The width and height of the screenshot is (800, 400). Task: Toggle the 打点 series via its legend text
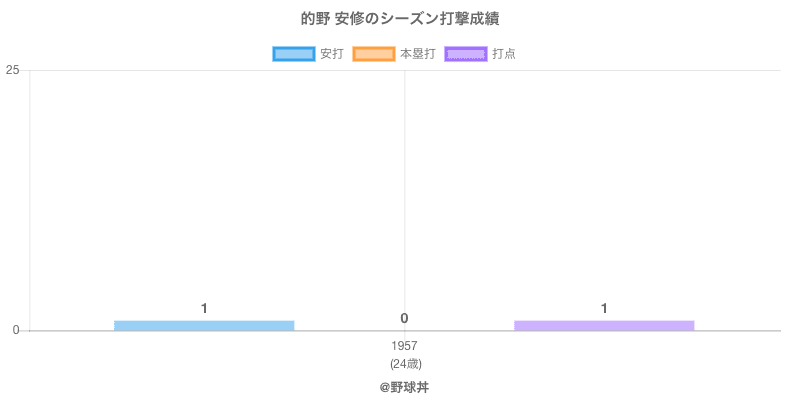click(x=504, y=54)
